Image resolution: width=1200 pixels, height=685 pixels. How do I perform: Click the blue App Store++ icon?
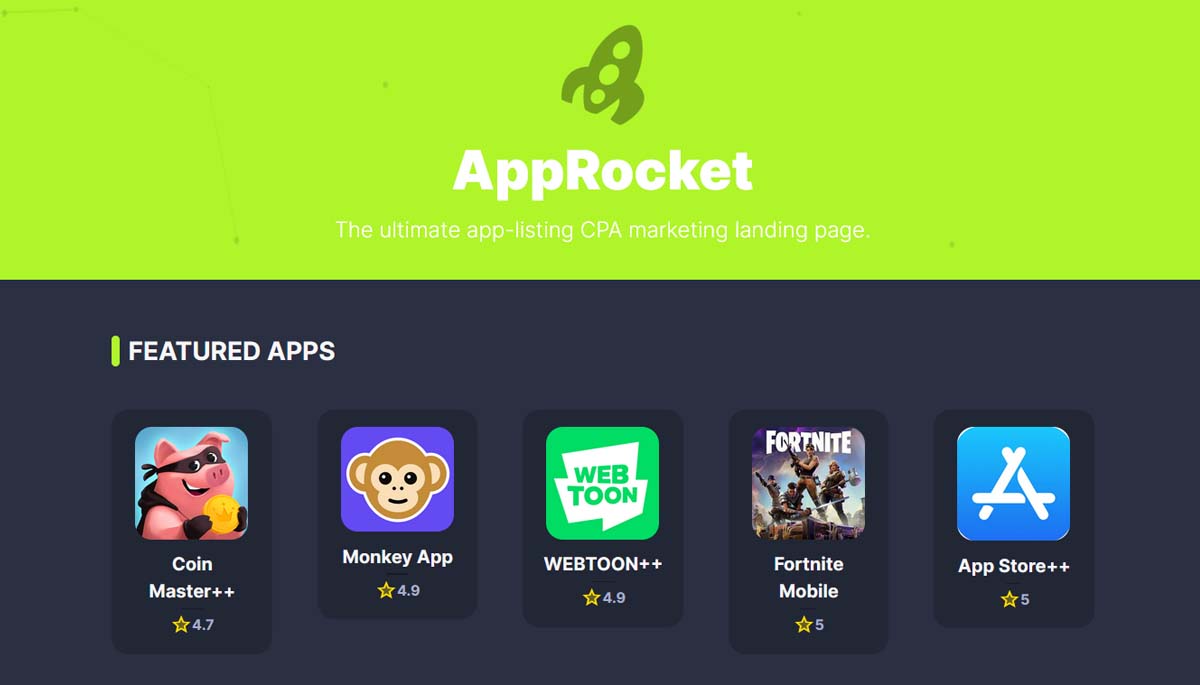[x=1013, y=484]
